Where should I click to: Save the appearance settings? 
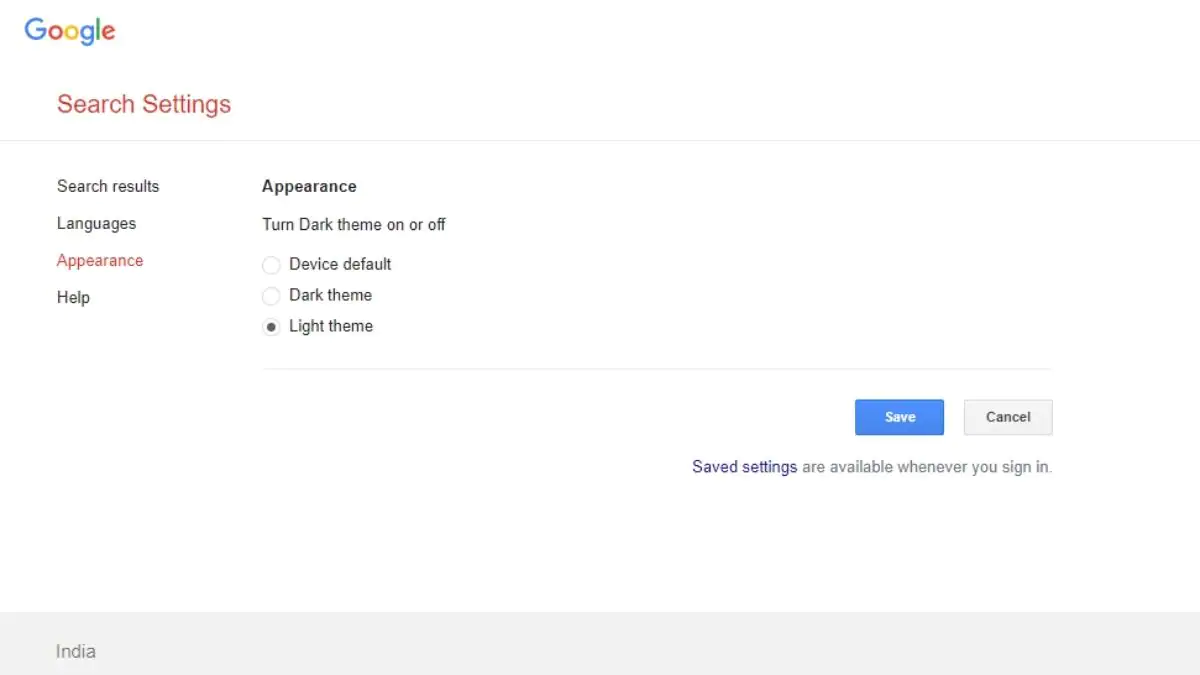pyautogui.click(x=899, y=417)
